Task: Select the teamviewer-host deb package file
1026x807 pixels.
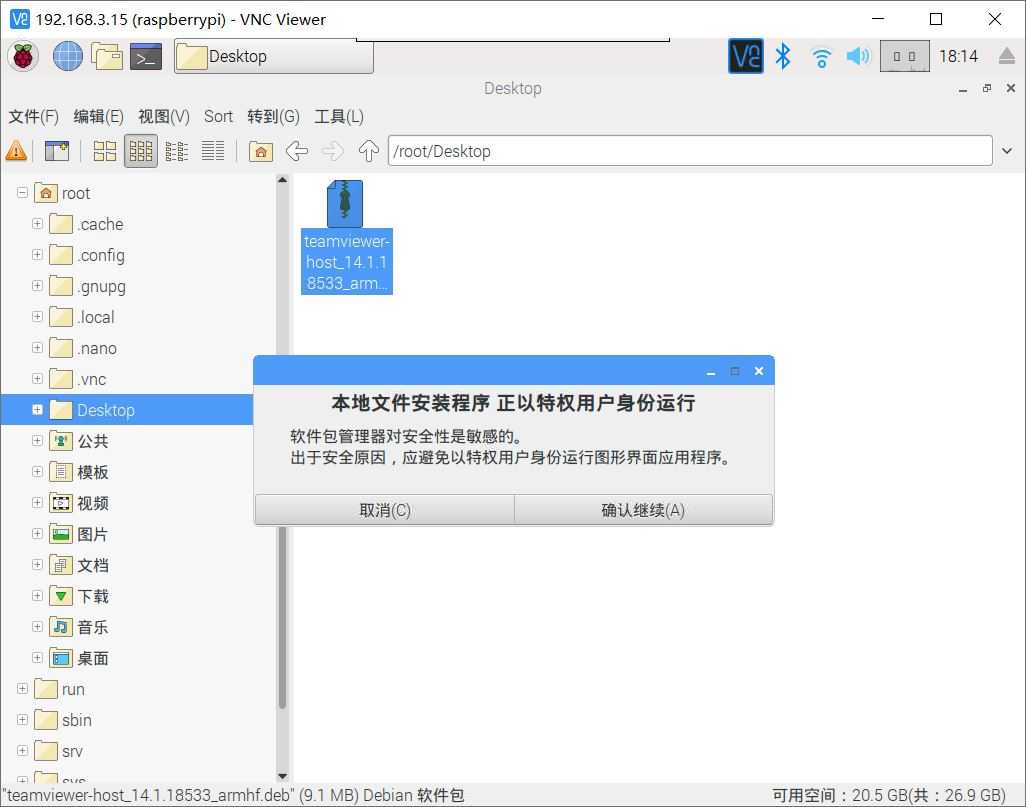Action: (x=346, y=237)
